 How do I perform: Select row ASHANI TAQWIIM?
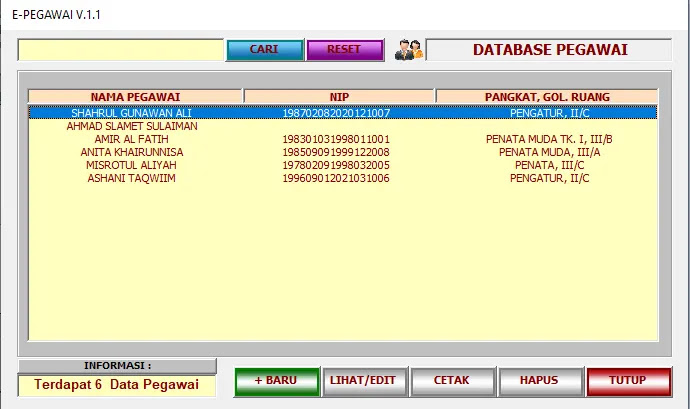(x=343, y=178)
